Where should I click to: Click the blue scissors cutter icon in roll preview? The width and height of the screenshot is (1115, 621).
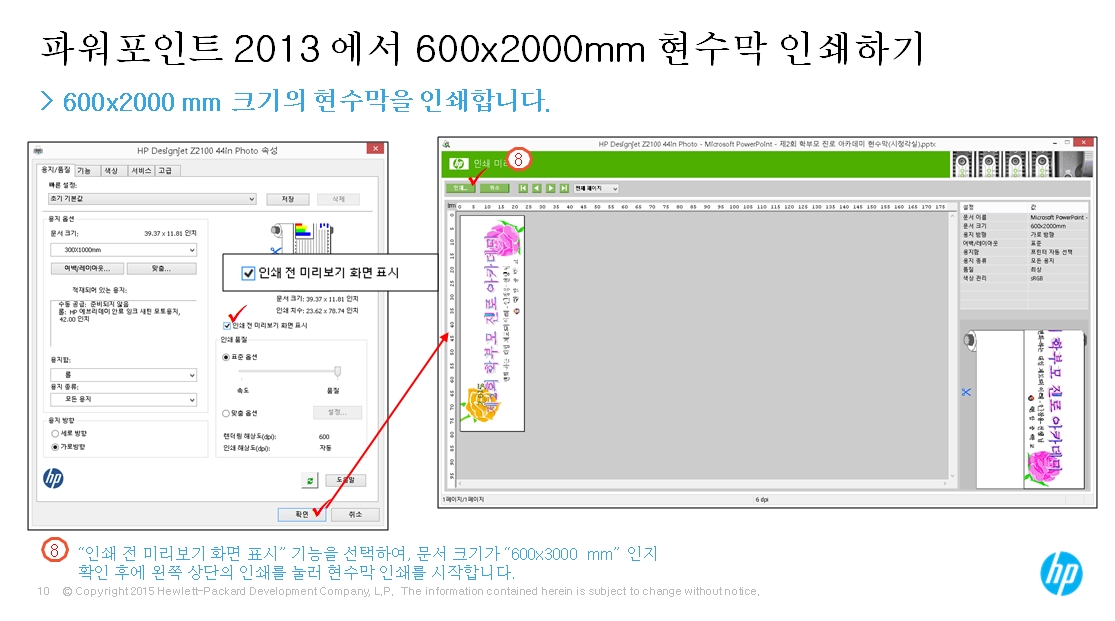966,392
